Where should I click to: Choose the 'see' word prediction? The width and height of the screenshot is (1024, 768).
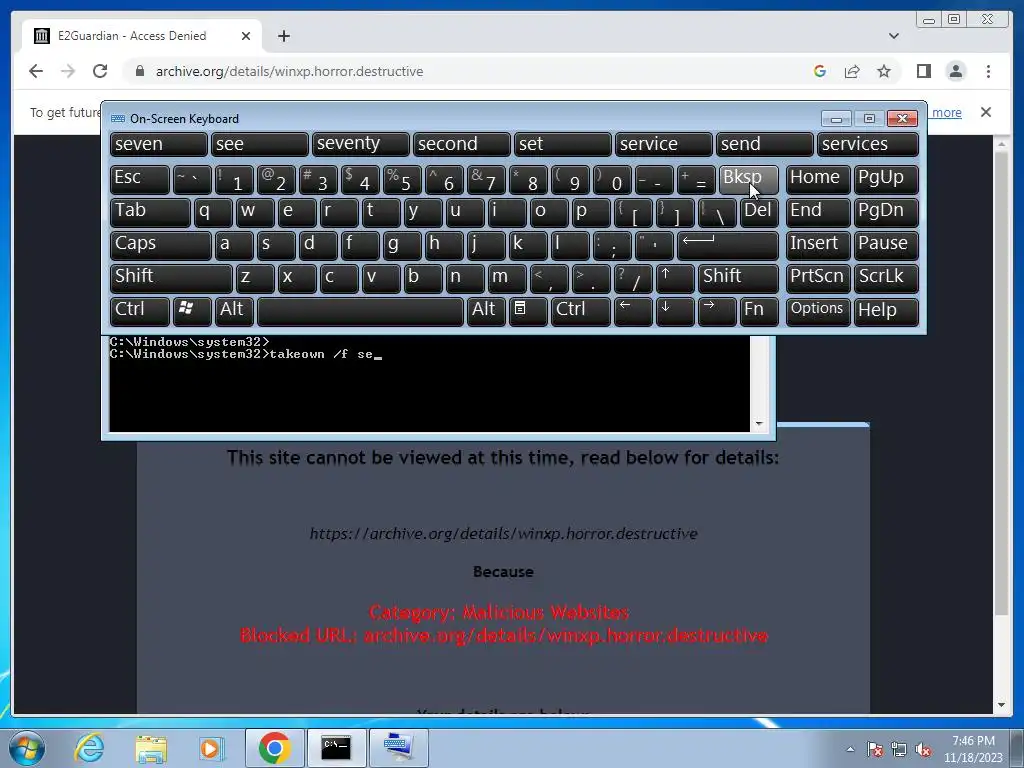(x=259, y=144)
